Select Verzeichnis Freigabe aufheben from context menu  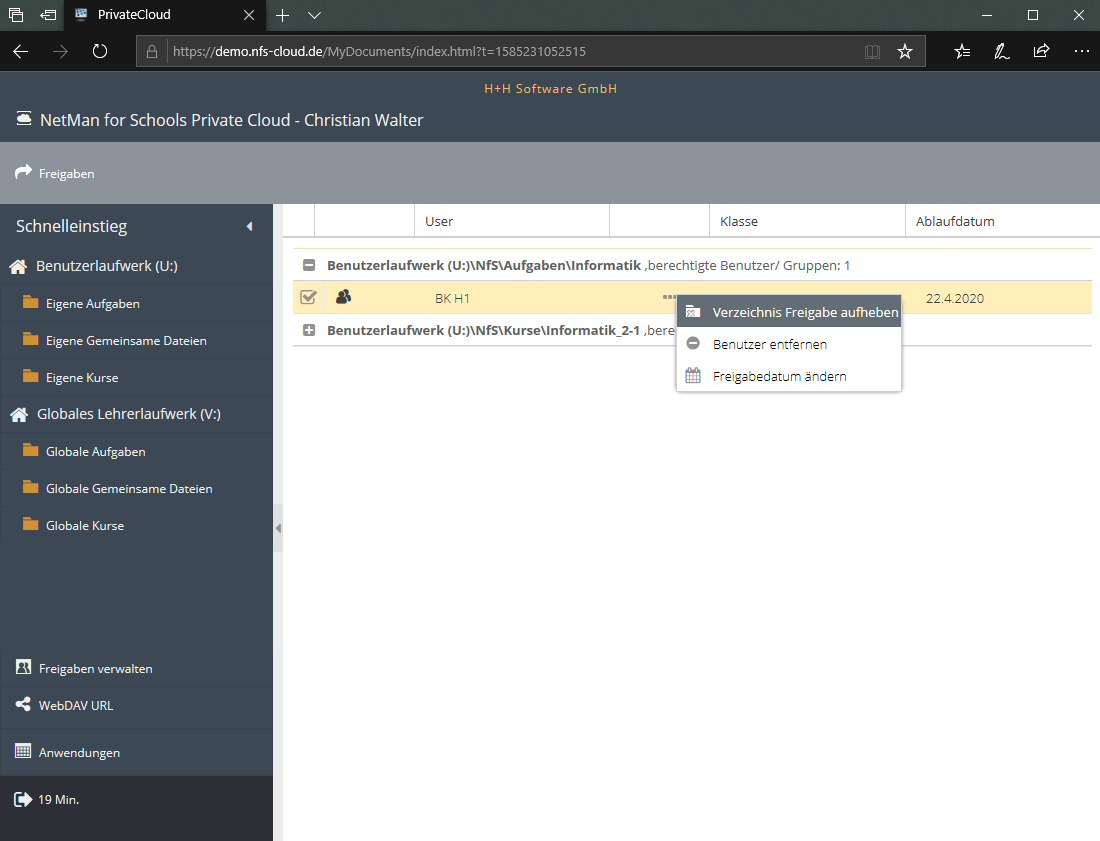pos(789,312)
